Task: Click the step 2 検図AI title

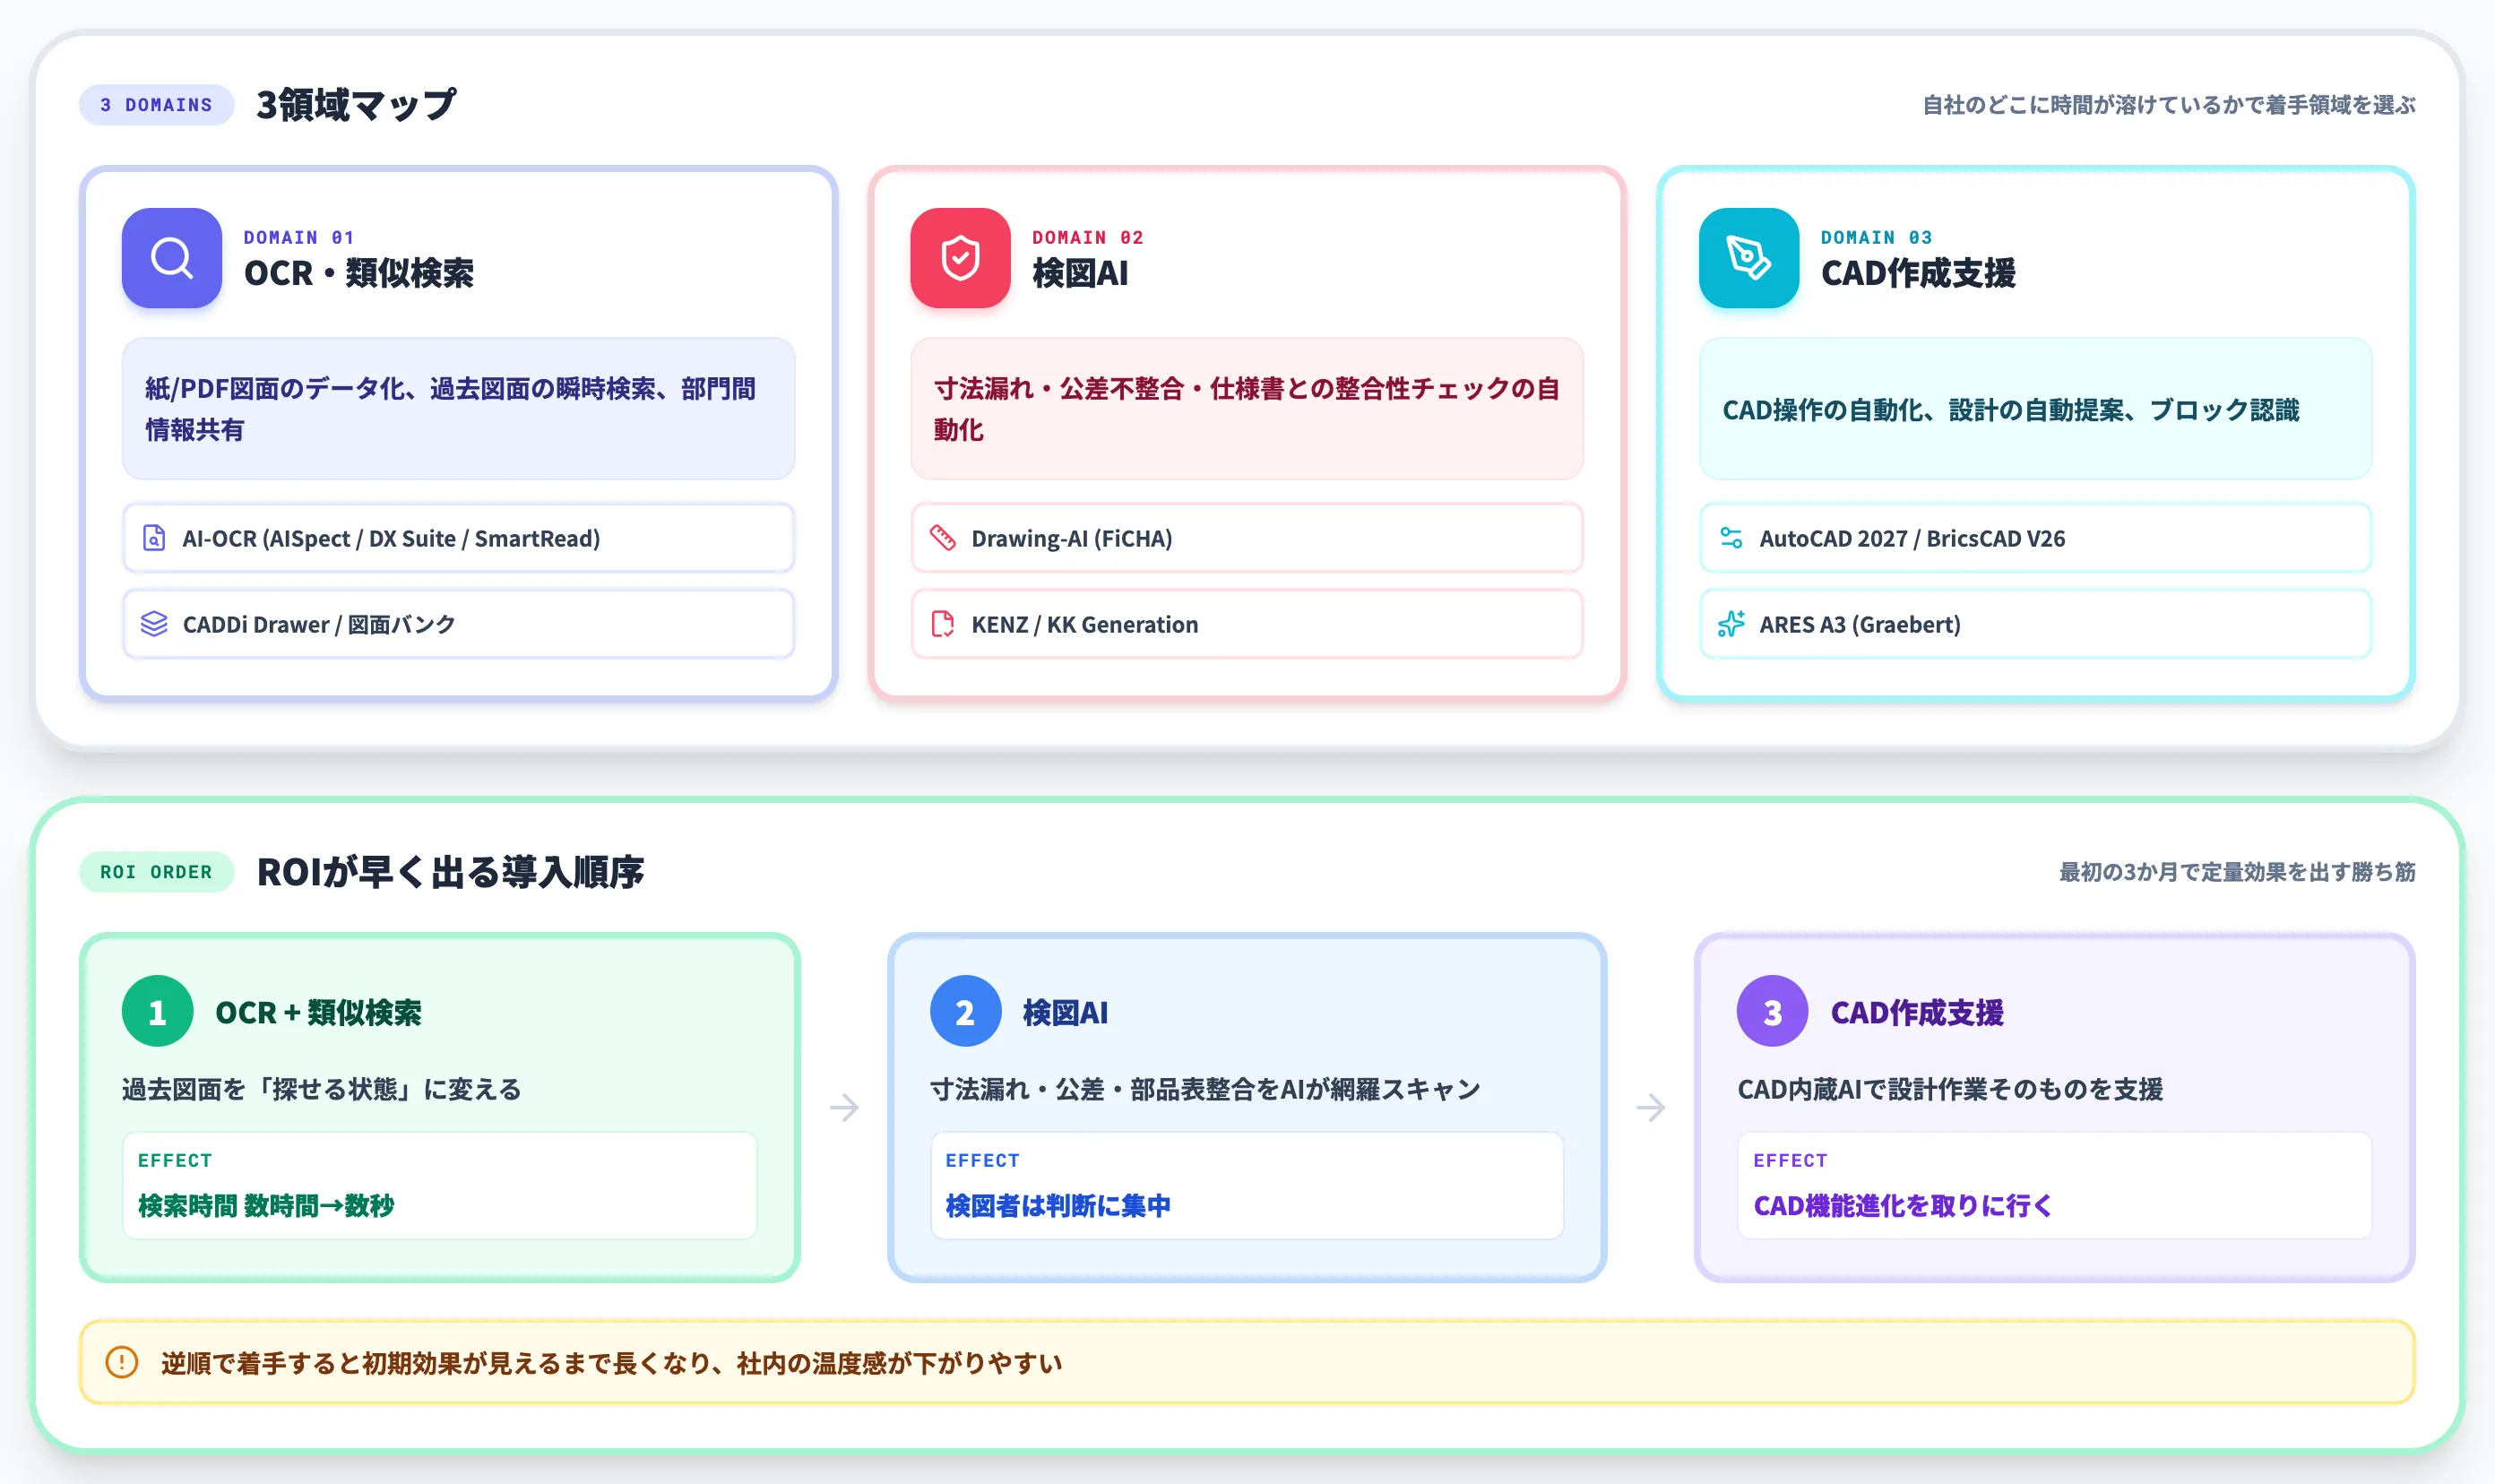Action: coord(1065,1012)
